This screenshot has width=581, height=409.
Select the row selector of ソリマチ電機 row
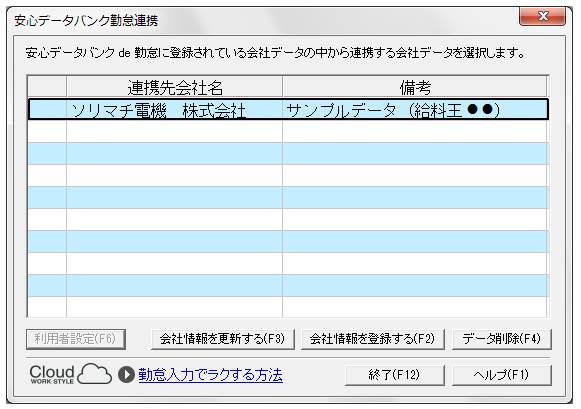(x=47, y=109)
